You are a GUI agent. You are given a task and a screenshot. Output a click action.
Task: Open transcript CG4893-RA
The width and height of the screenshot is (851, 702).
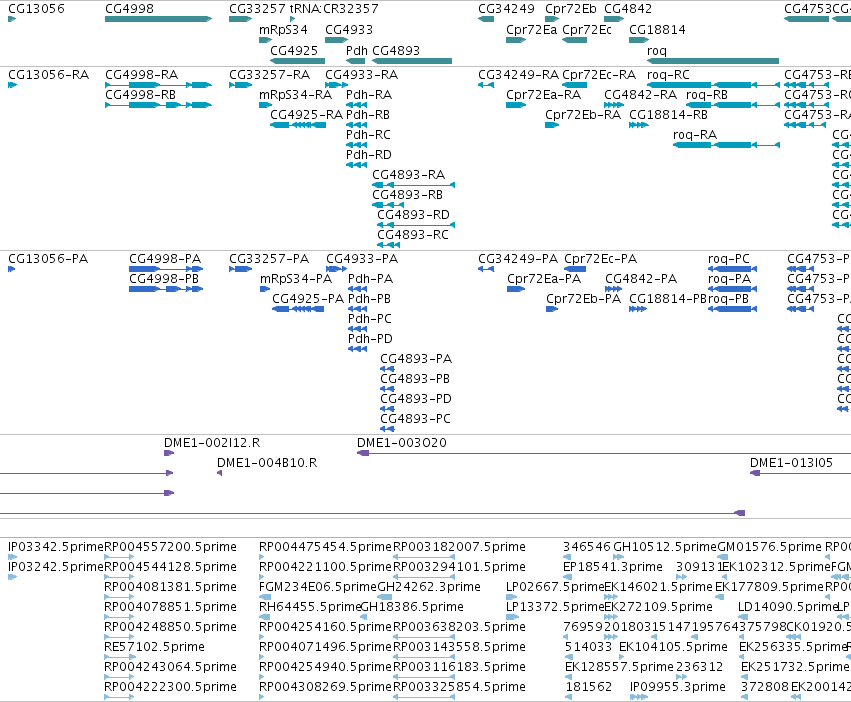coord(408,175)
